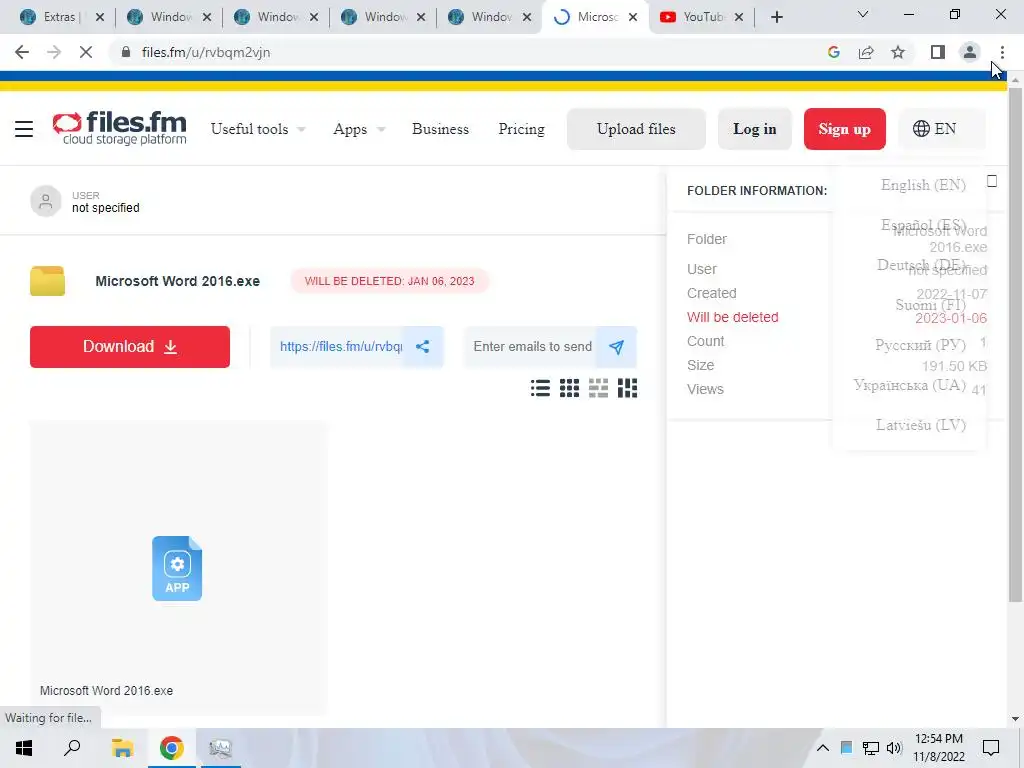Open Windows taskbar search
This screenshot has height=768, width=1024.
(72, 748)
